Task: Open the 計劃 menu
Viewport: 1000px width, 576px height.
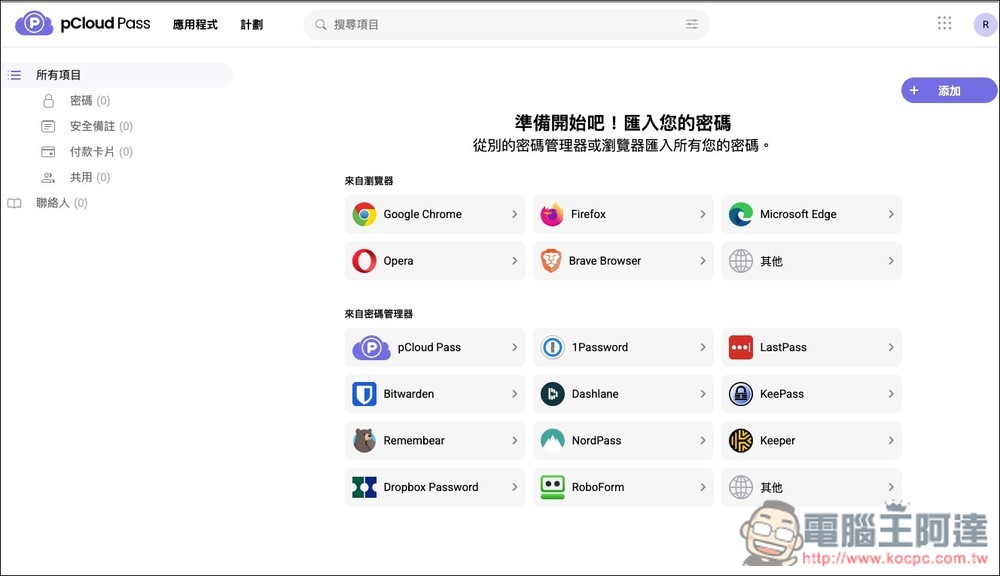Action: point(251,25)
